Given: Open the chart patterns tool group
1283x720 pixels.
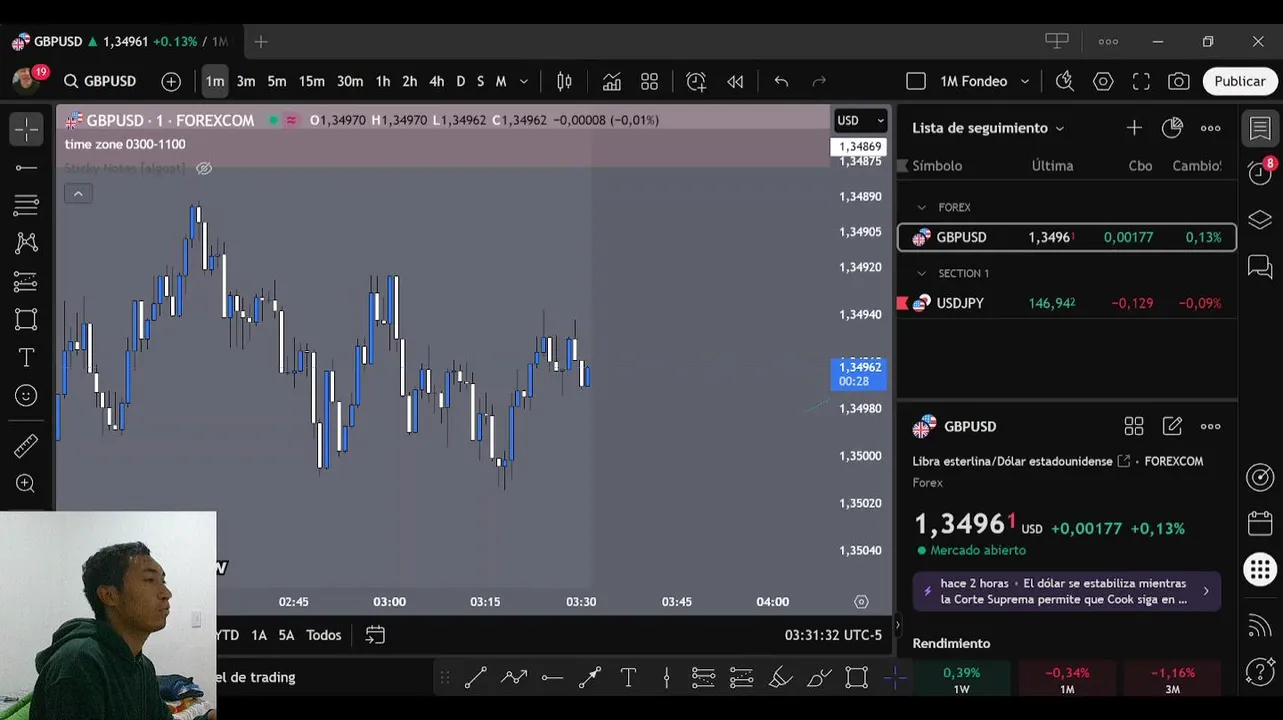Looking at the screenshot, I should [26, 243].
